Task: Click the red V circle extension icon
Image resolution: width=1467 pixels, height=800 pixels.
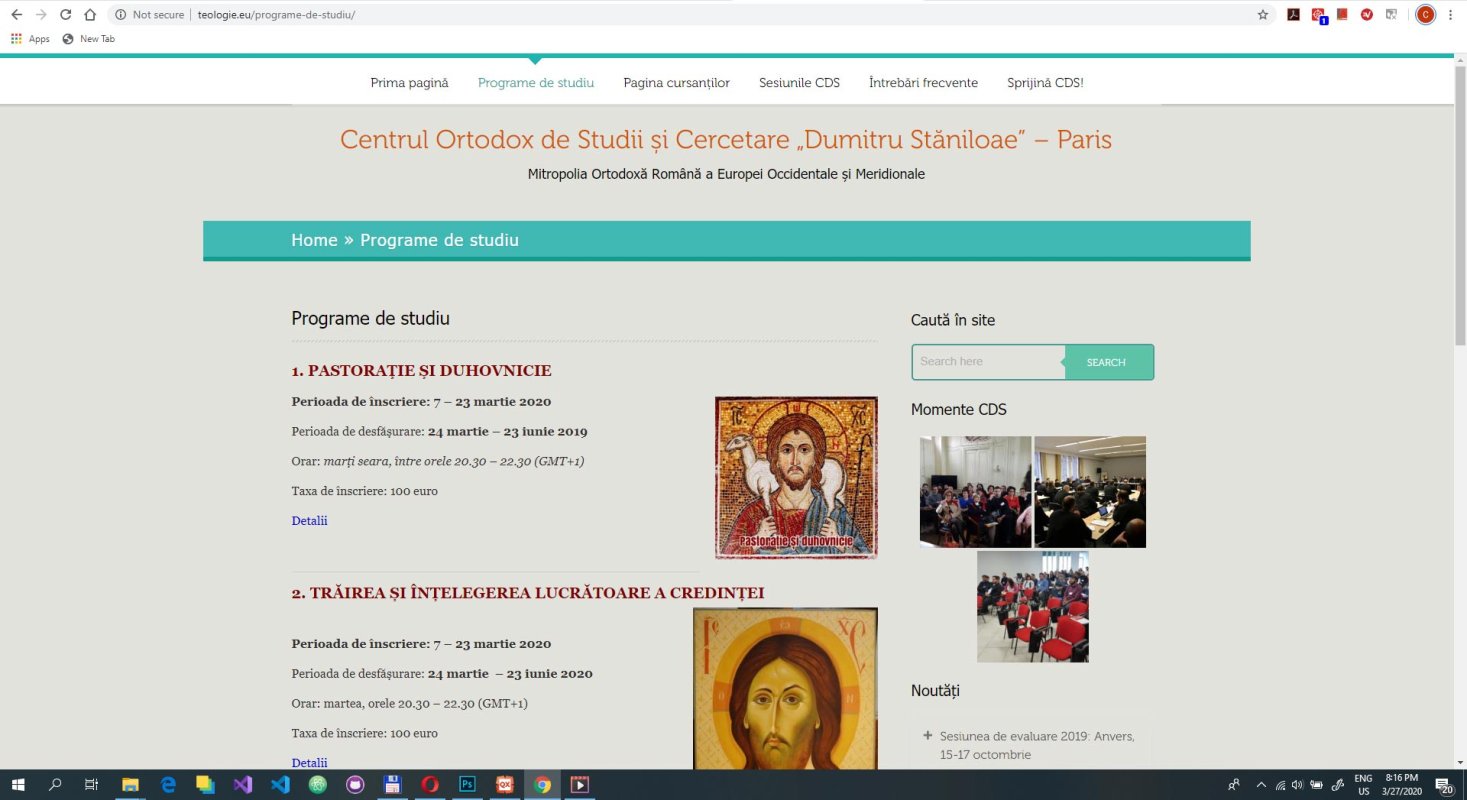Action: (x=1365, y=14)
